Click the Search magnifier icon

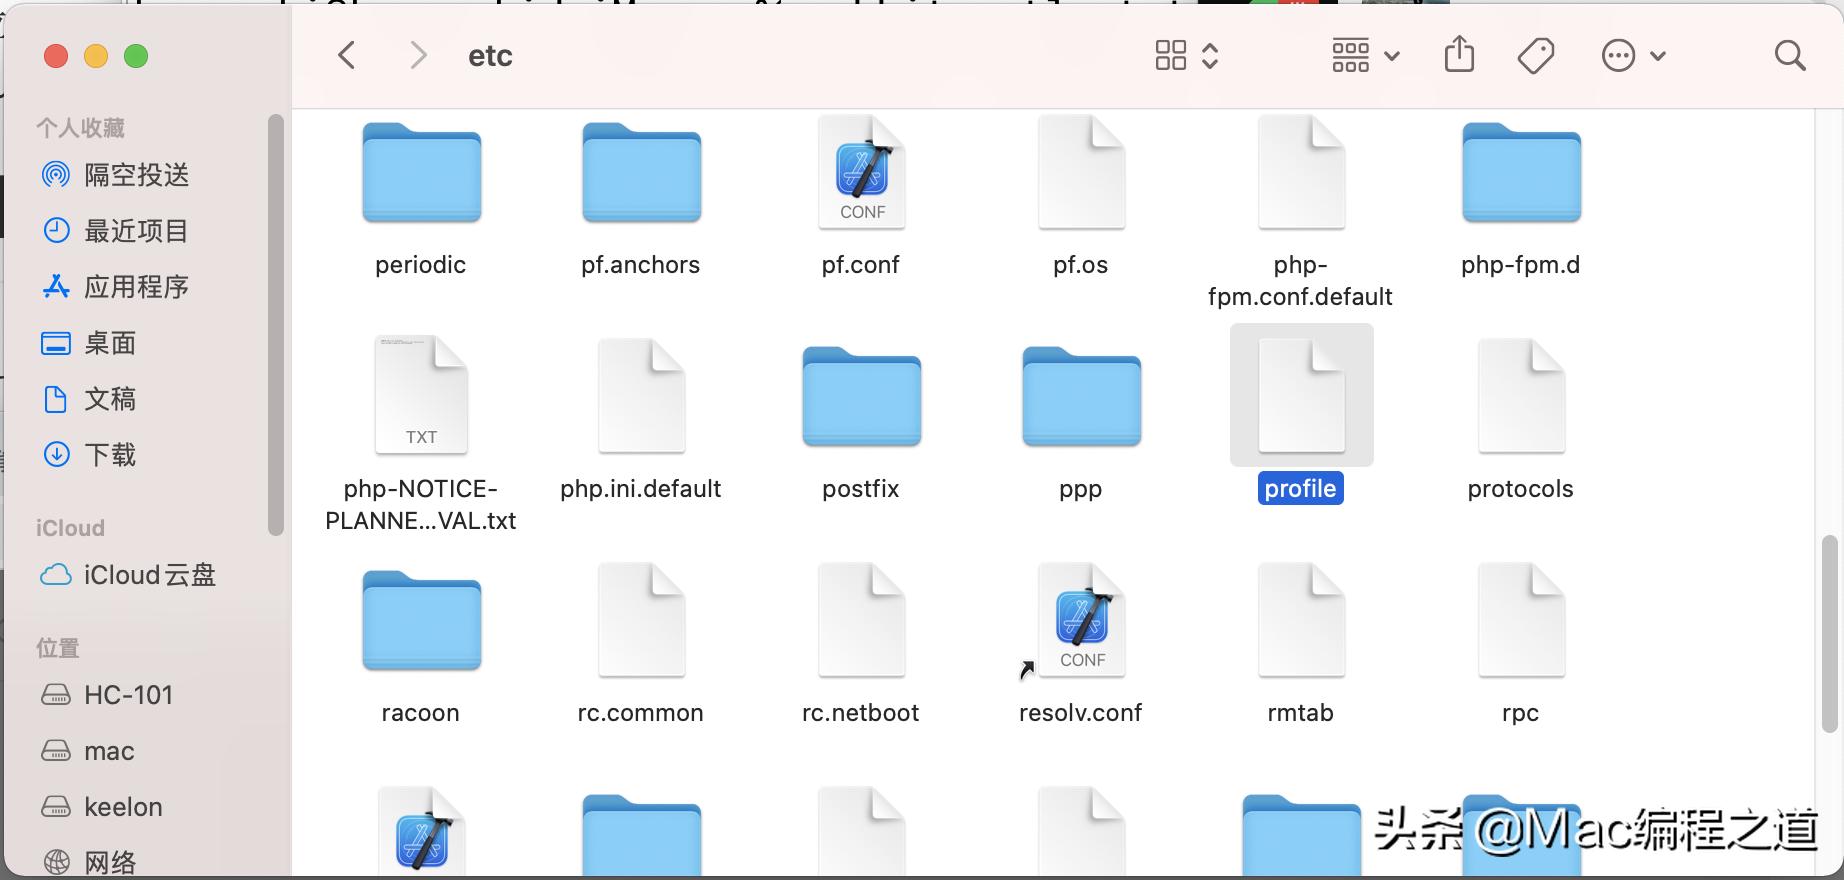[x=1790, y=56]
